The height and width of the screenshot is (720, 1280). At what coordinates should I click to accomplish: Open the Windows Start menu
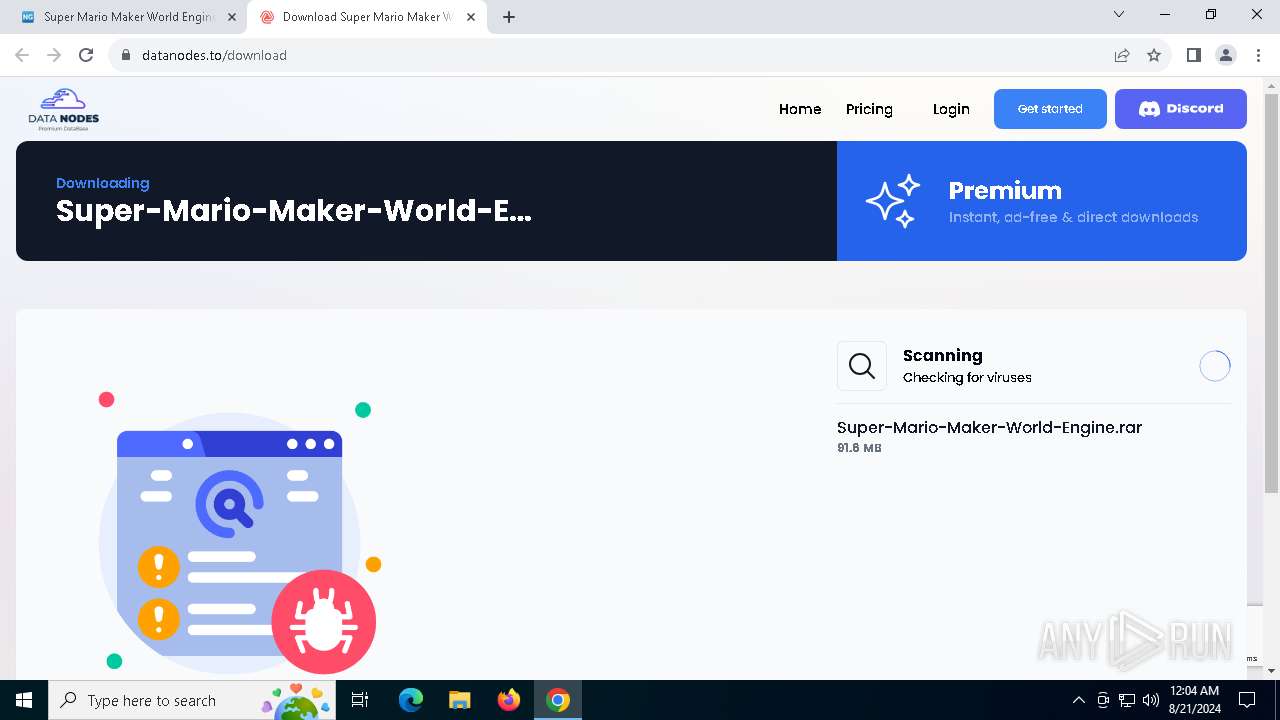pos(24,700)
